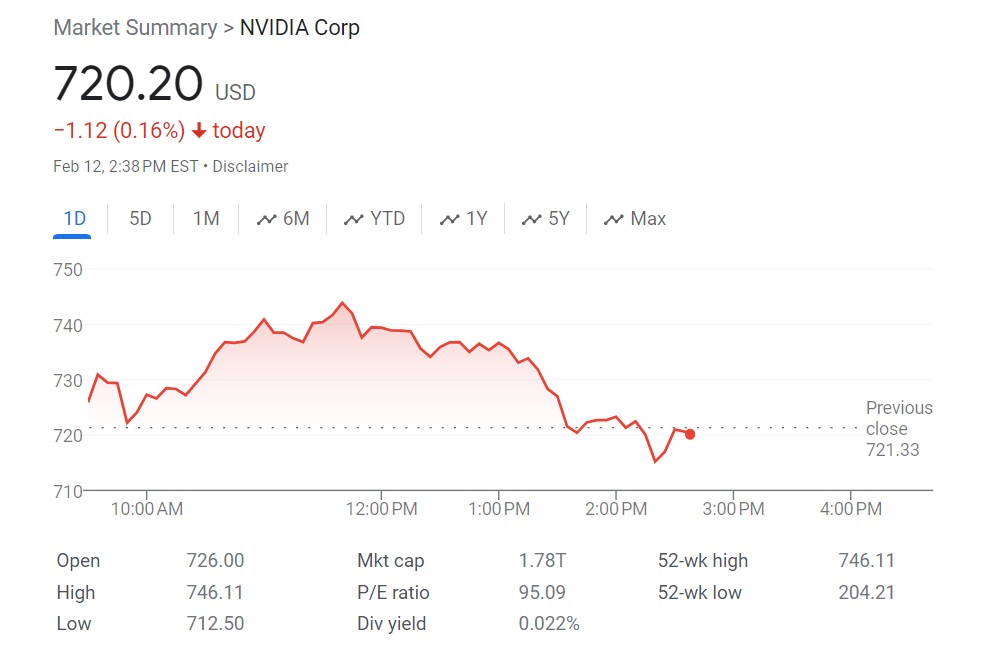Click the red down arrow next to today

199,131
